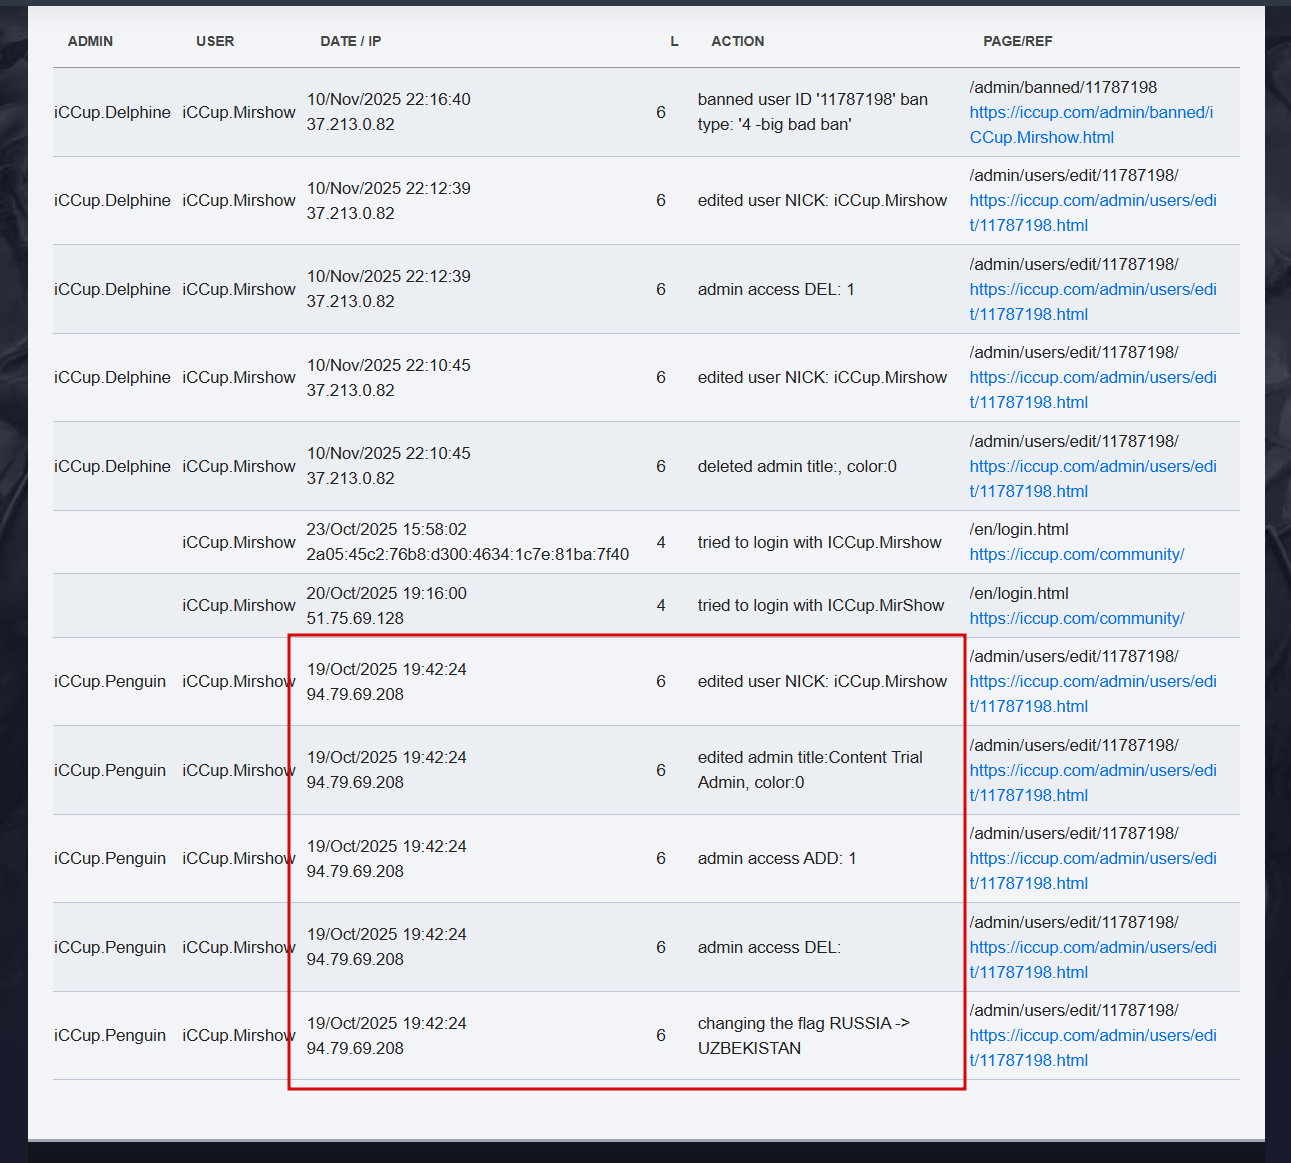The image size is (1291, 1163).
Task: Click the DATE / IP column header
Action: pyautogui.click(x=351, y=41)
